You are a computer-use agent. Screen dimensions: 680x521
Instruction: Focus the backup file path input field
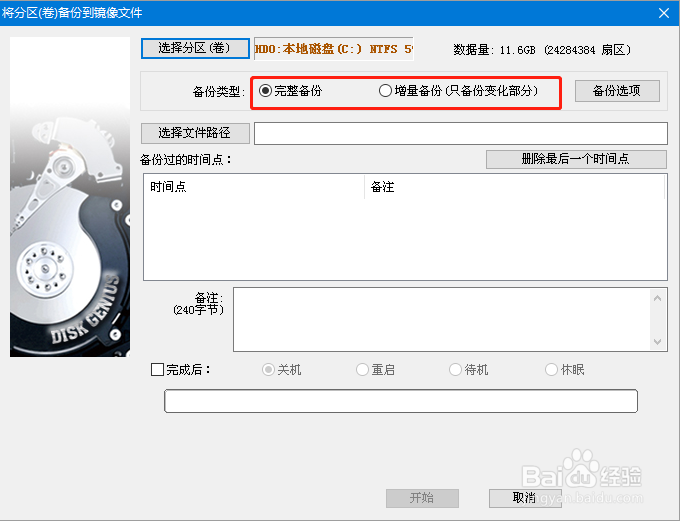pyautogui.click(x=461, y=133)
